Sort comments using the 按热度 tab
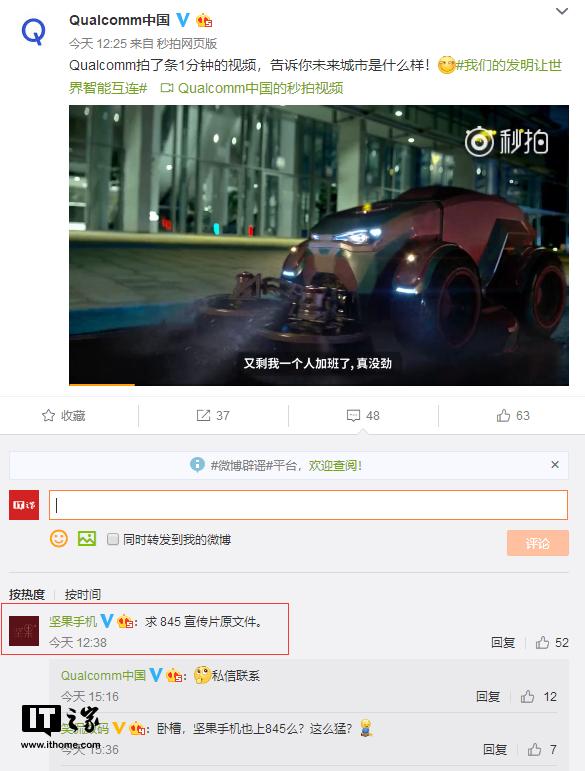Image resolution: width=585 pixels, height=771 pixels. click(x=27, y=594)
